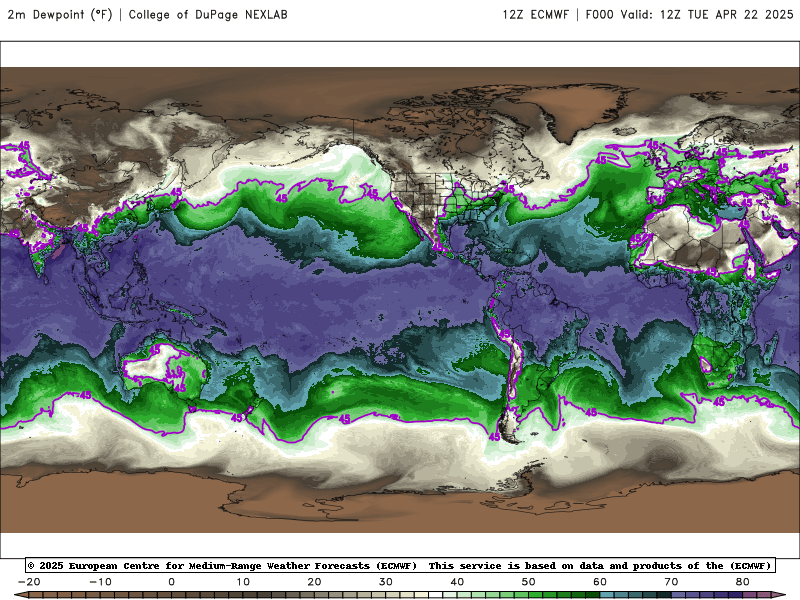Select the -20 label on the color scale
The height and width of the screenshot is (600, 800).
click(29, 582)
